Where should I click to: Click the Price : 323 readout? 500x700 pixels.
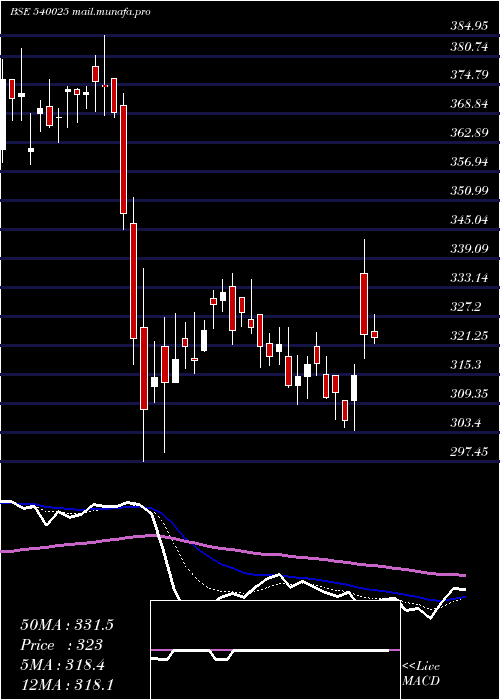pyautogui.click(x=62, y=645)
